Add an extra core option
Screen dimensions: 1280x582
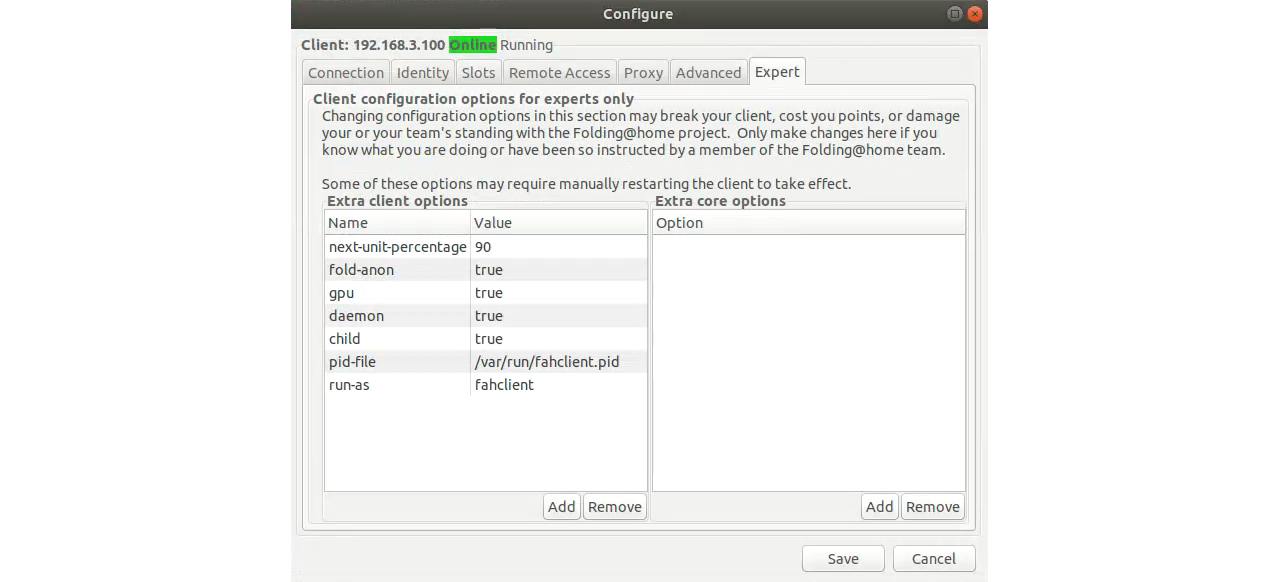(x=880, y=507)
